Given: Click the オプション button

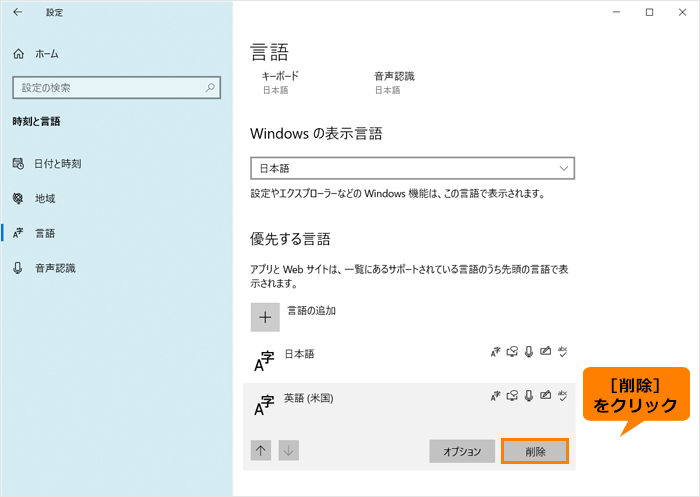Looking at the screenshot, I should click(x=462, y=451).
